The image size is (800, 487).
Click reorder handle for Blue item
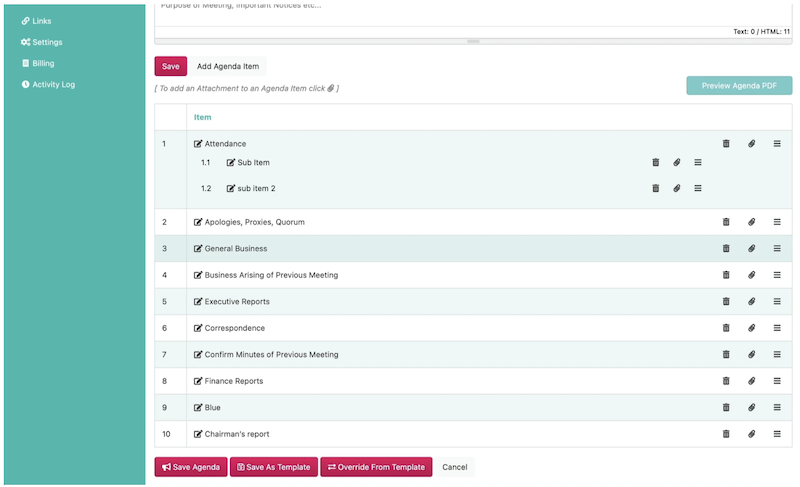[777, 408]
